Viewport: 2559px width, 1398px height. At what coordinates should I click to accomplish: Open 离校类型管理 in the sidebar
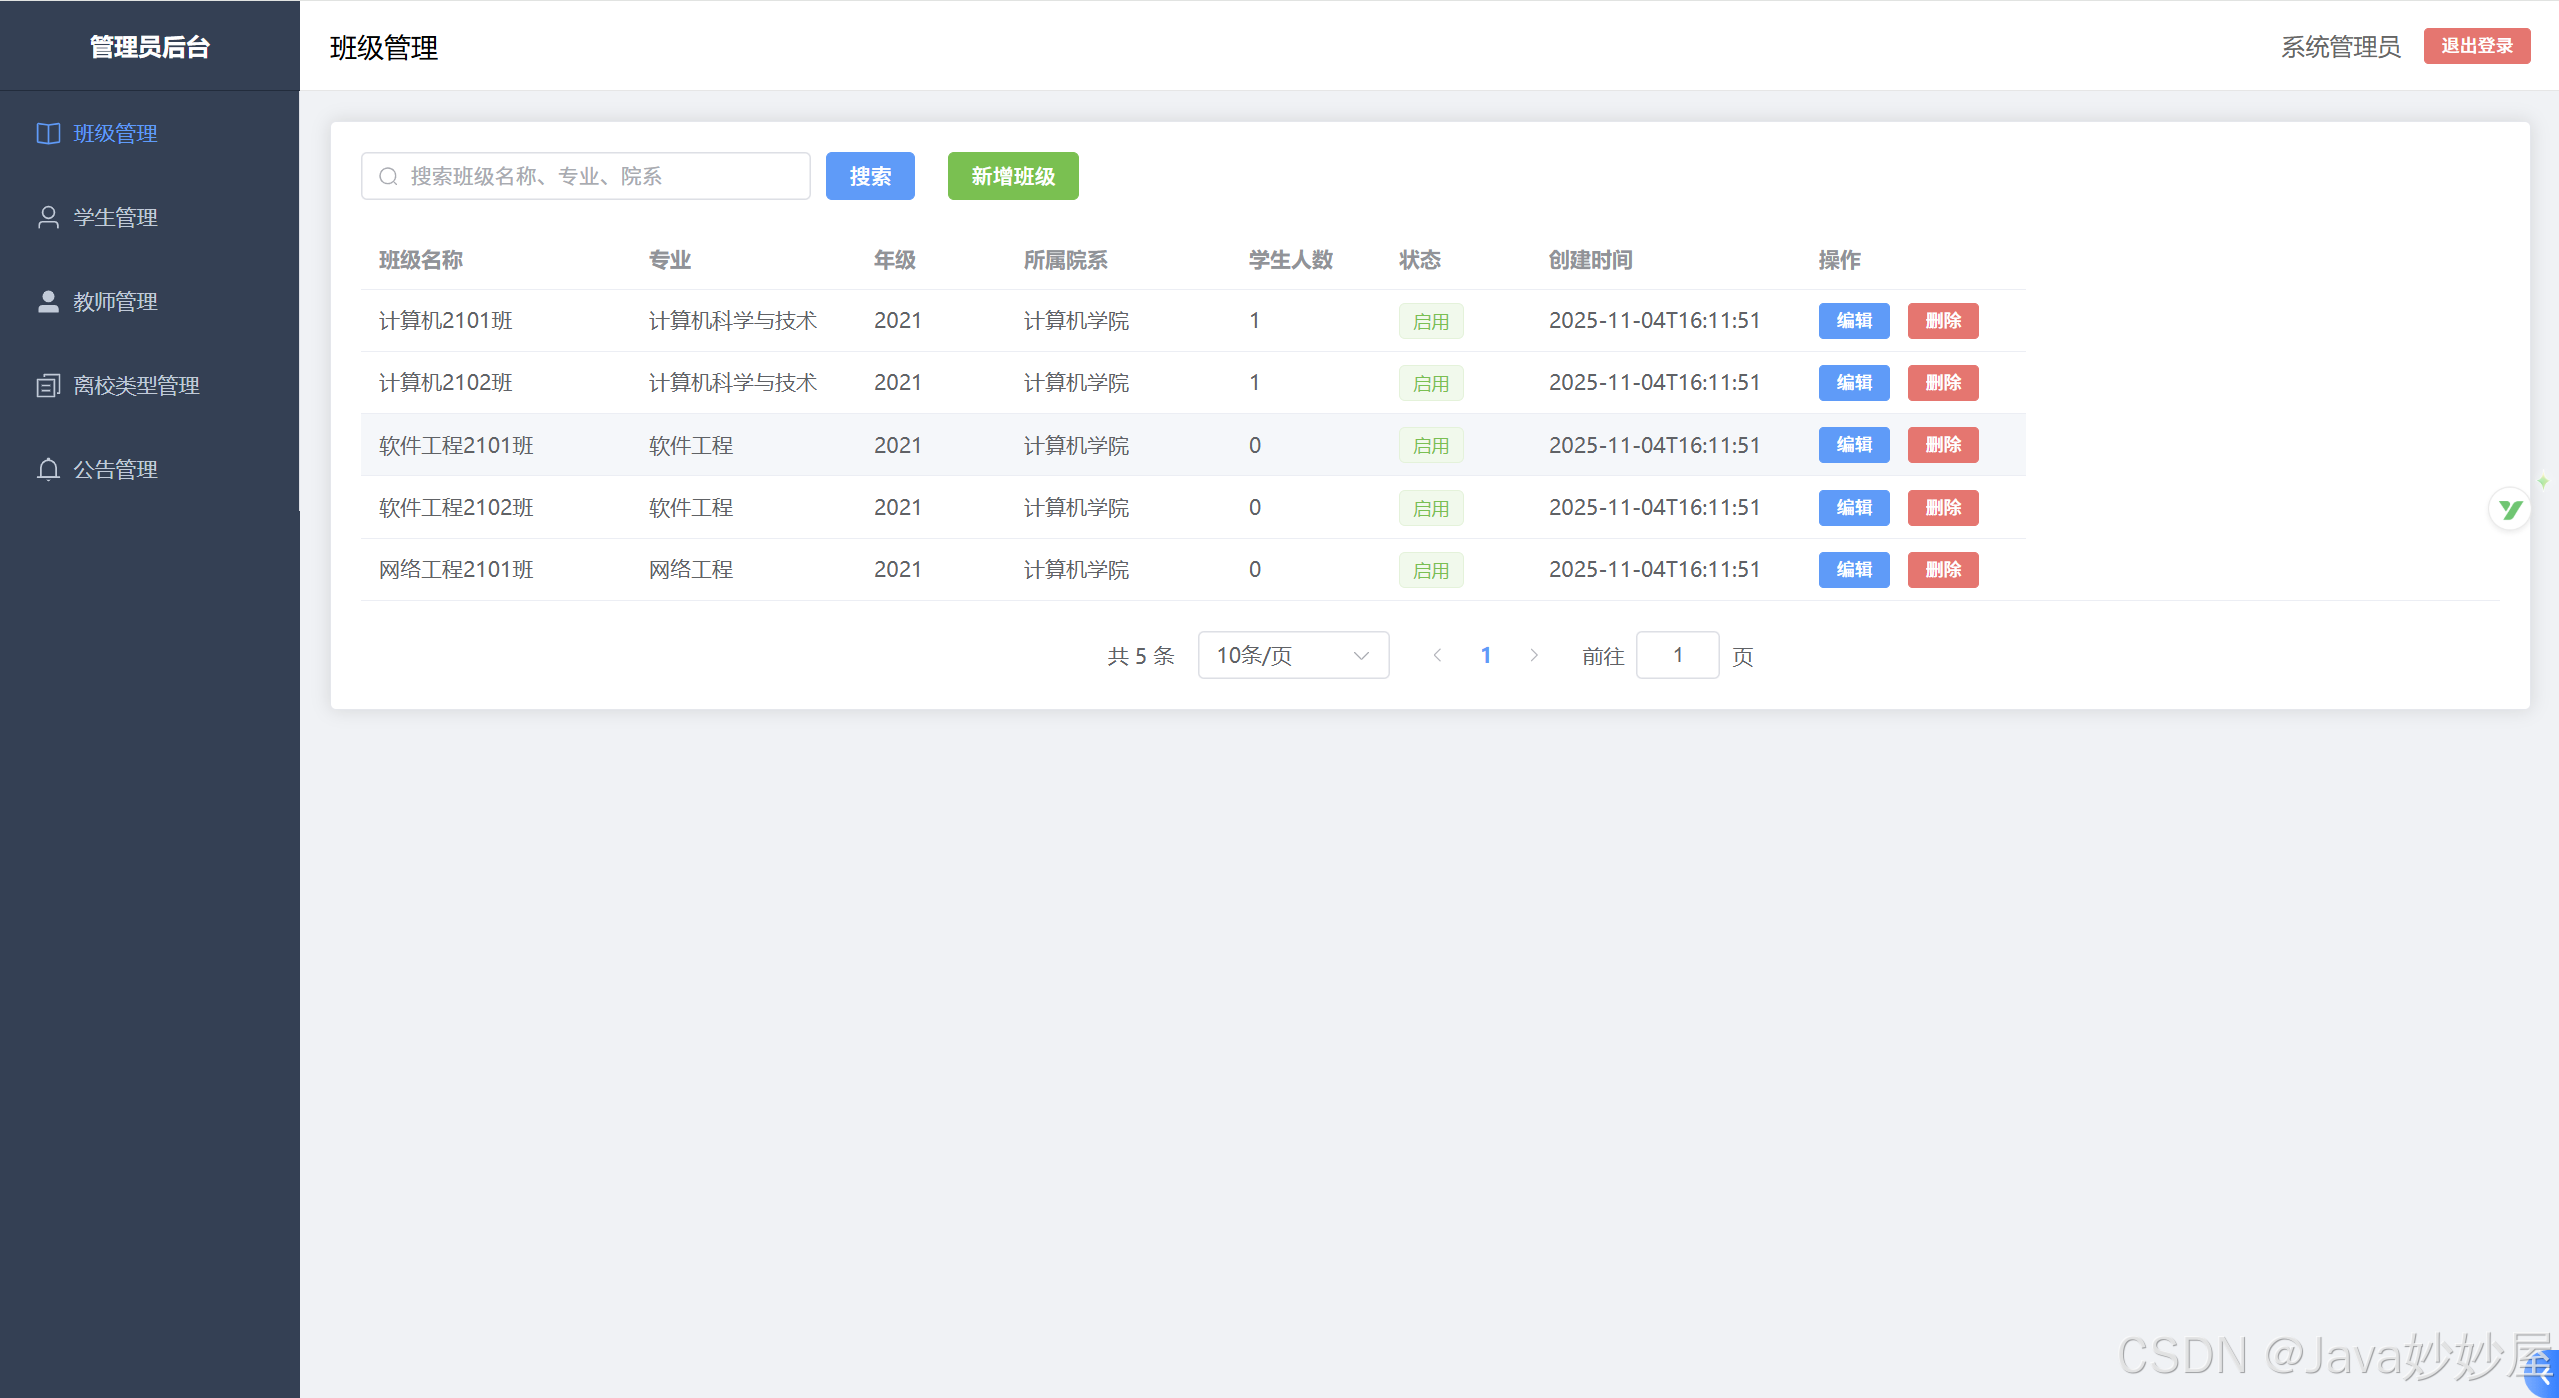tap(150, 386)
